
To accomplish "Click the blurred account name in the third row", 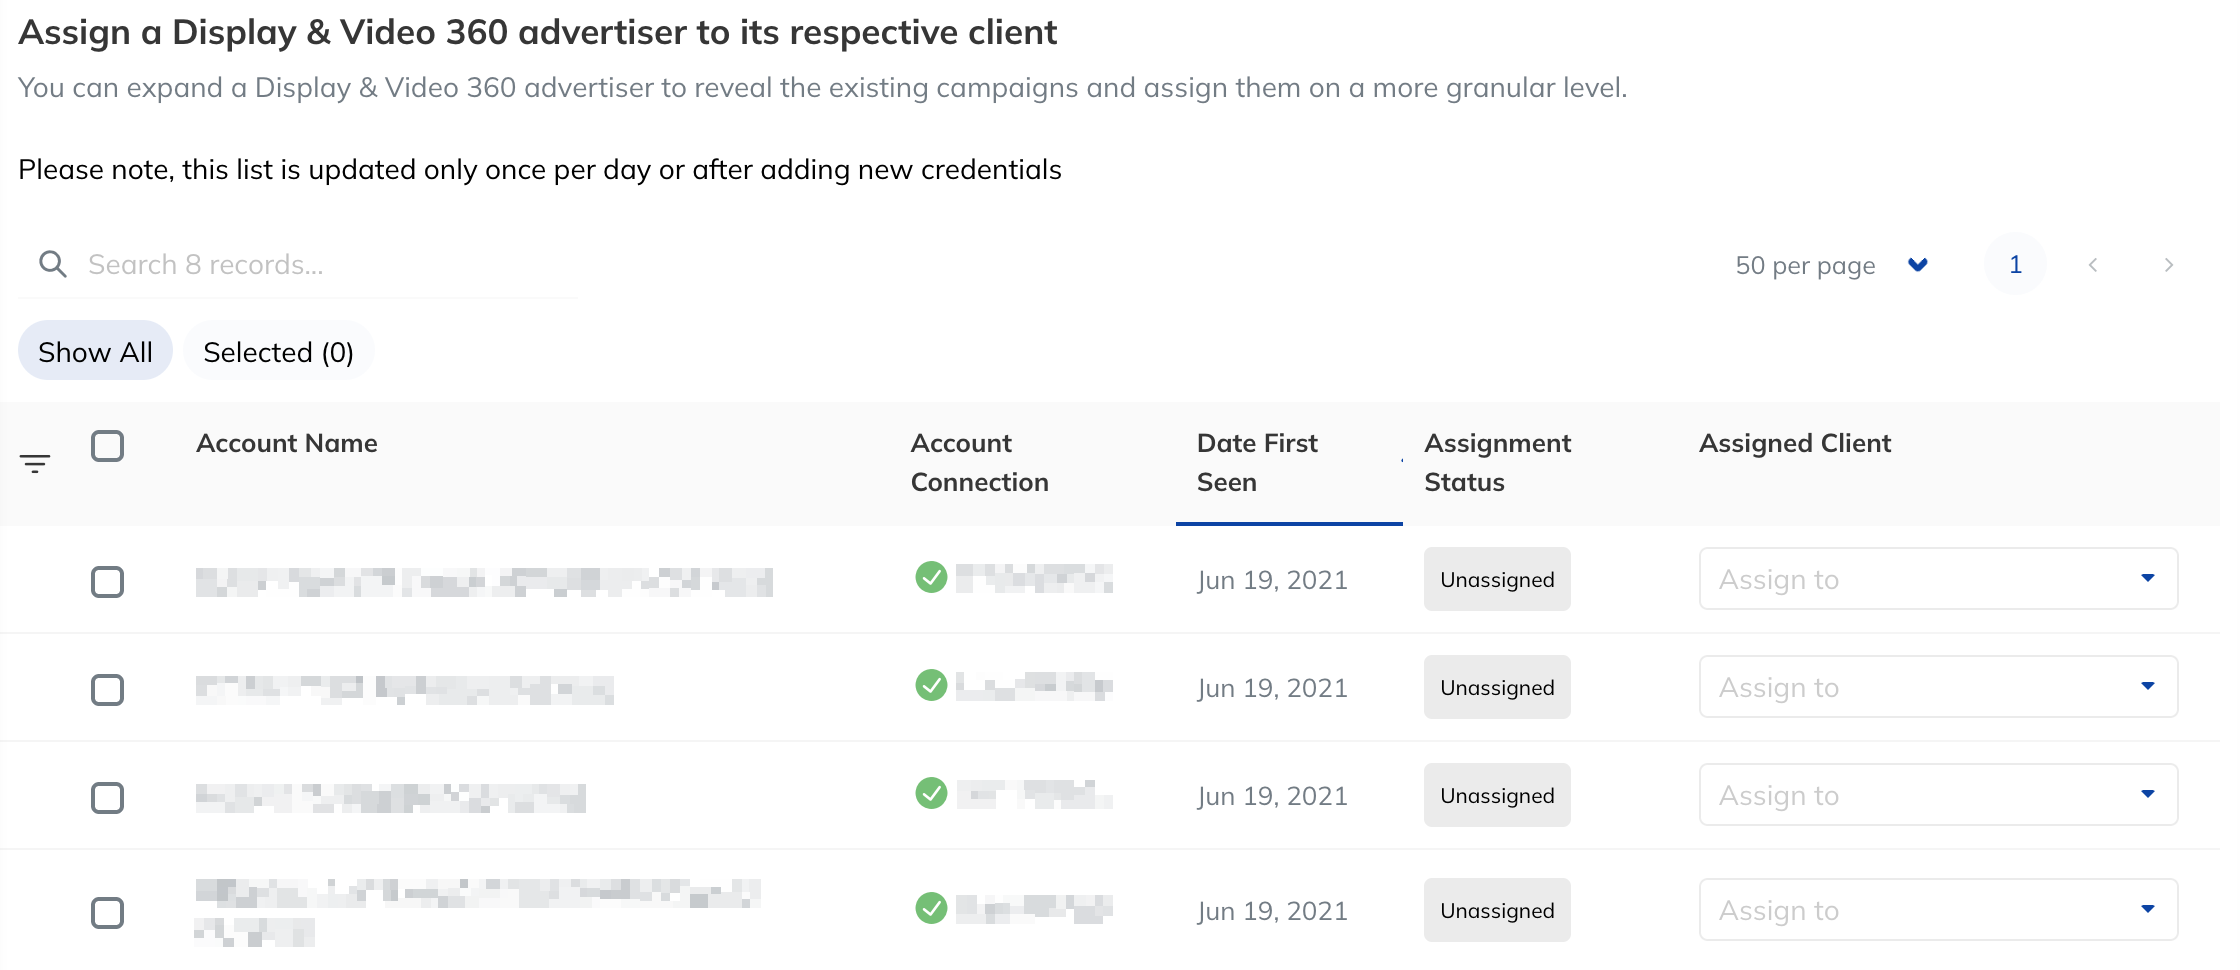I will pyautogui.click(x=390, y=798).
